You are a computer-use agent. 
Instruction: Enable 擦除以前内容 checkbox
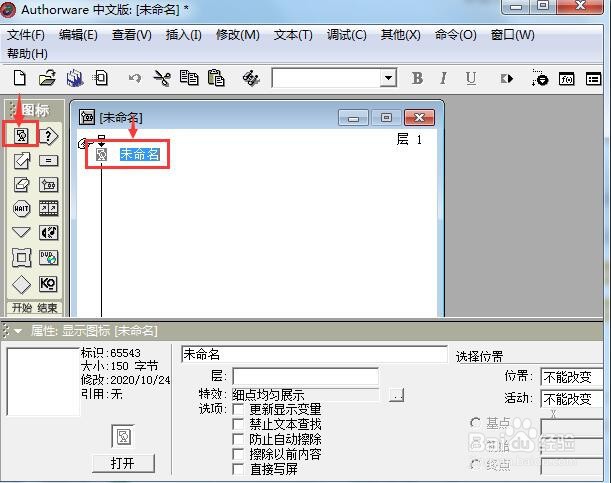pyautogui.click(x=238, y=454)
